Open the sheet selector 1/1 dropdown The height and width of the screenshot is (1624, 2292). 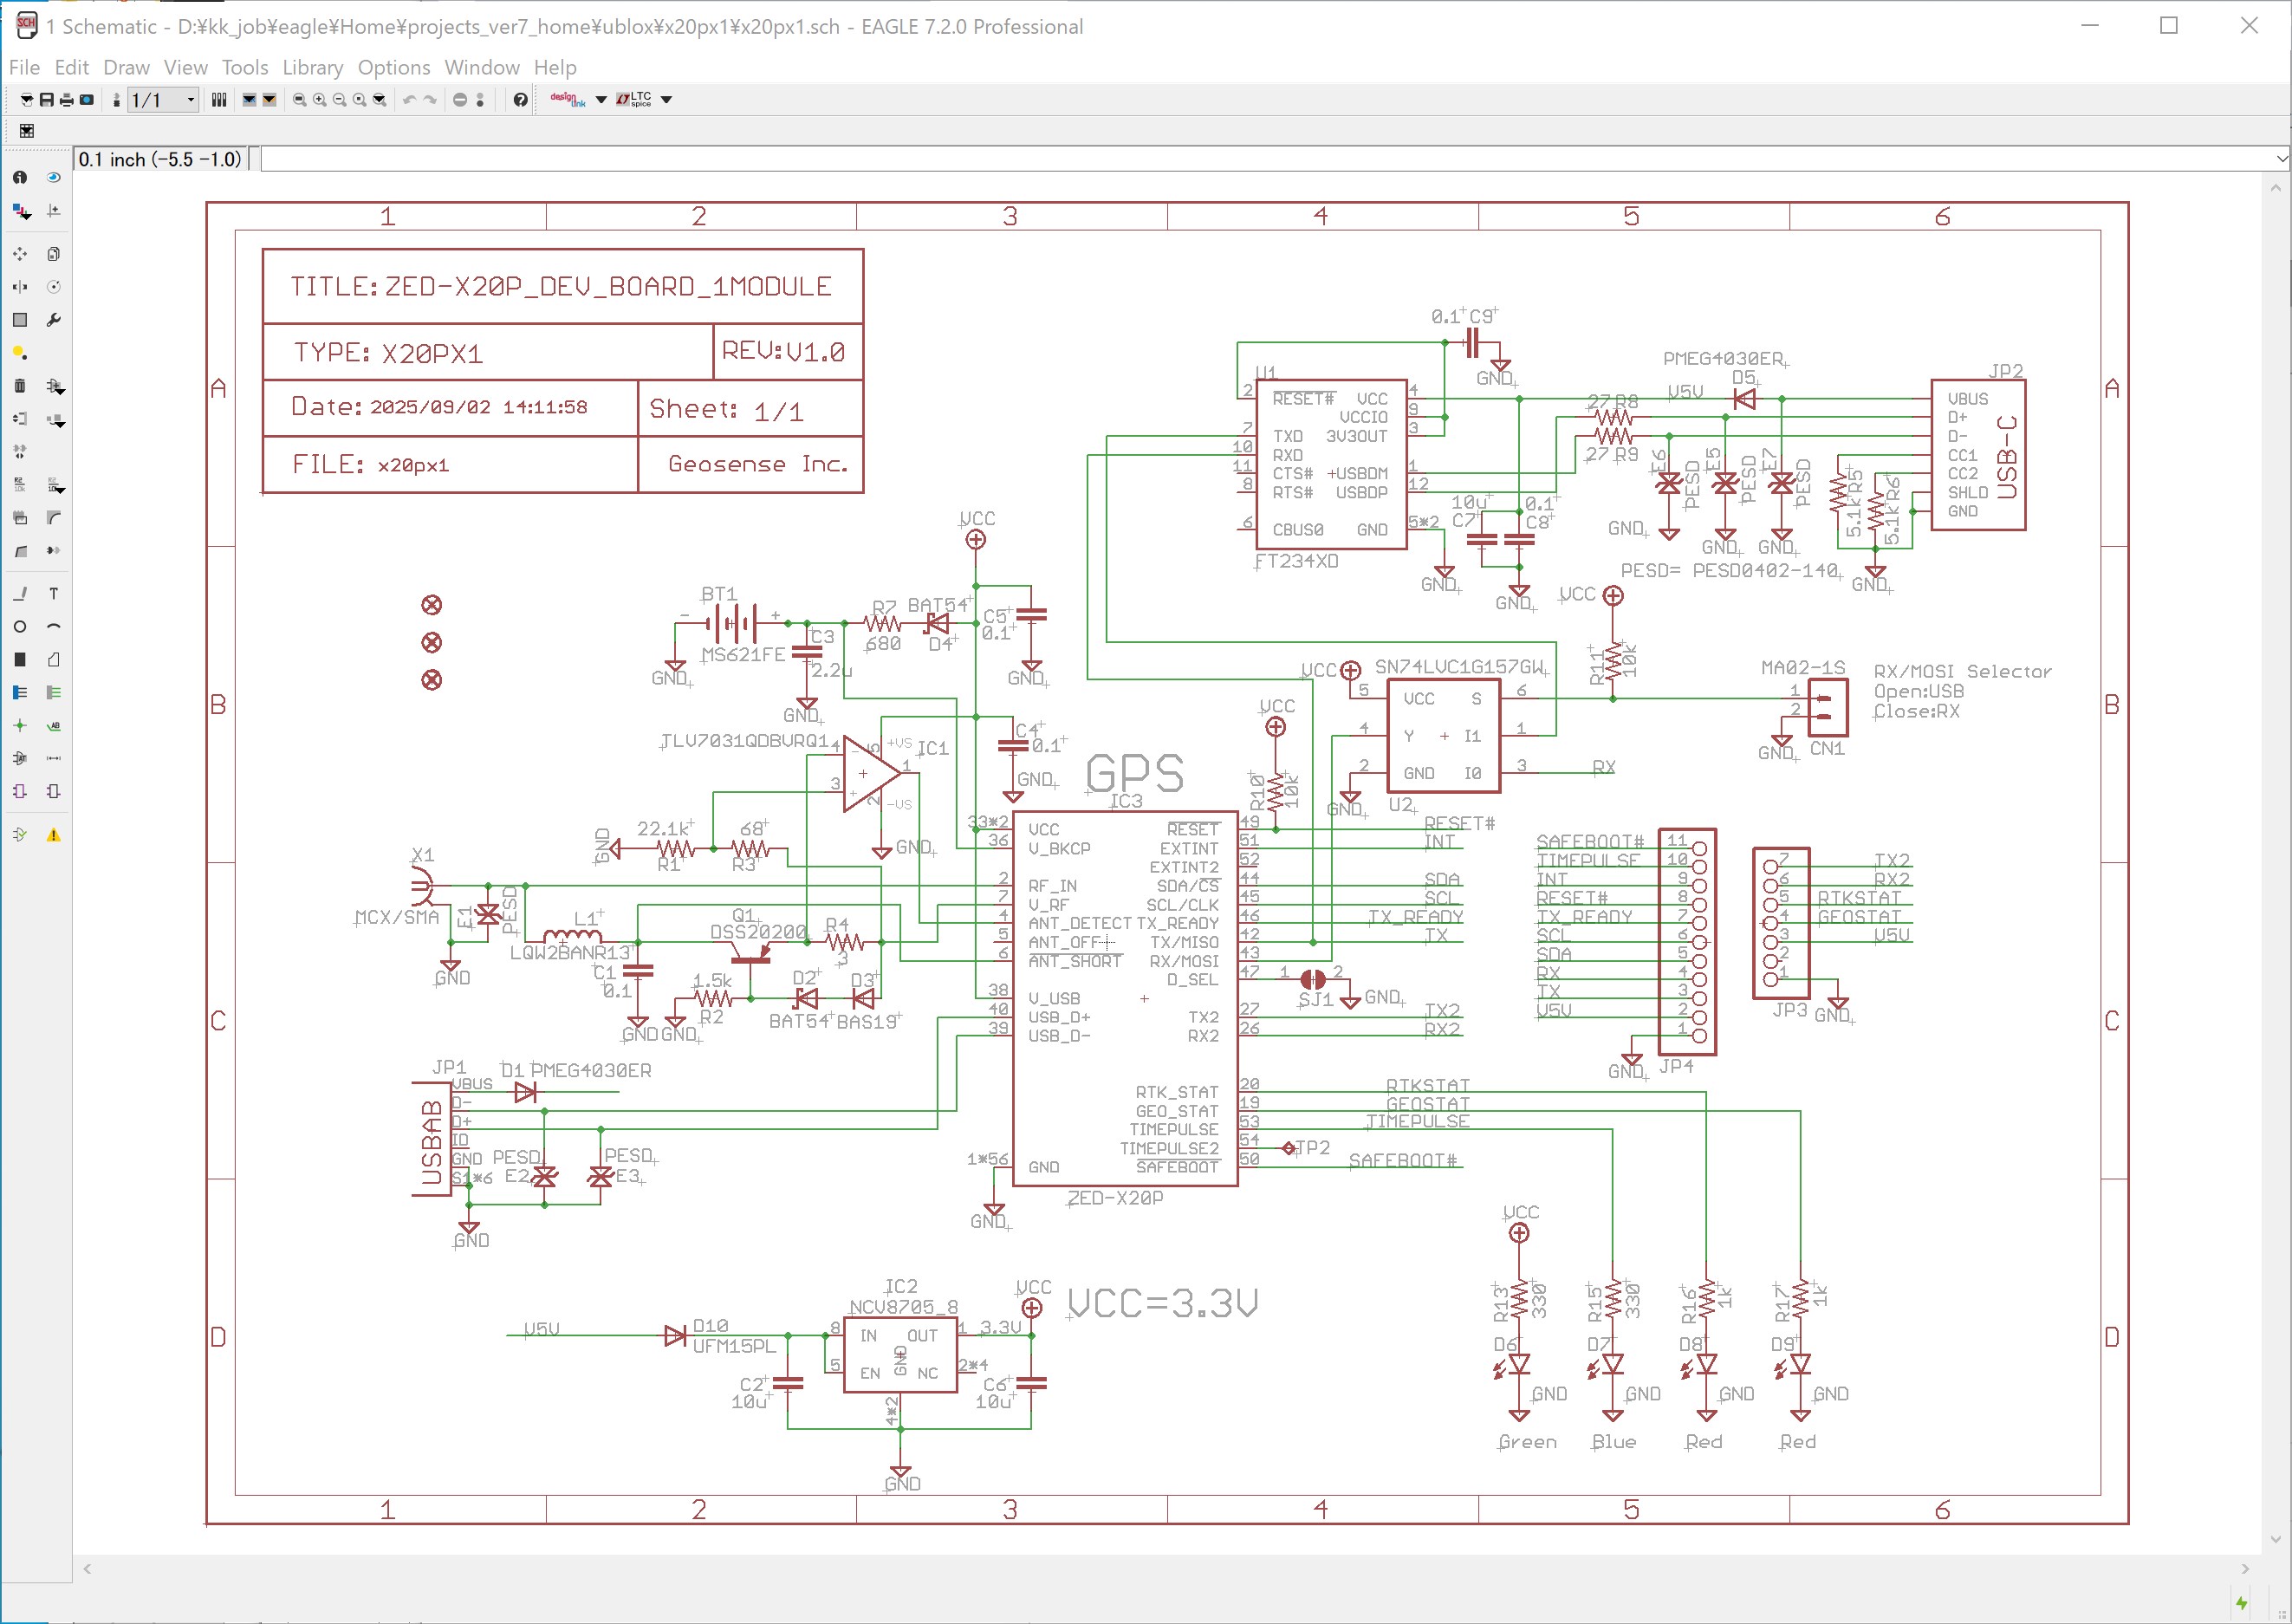190,100
